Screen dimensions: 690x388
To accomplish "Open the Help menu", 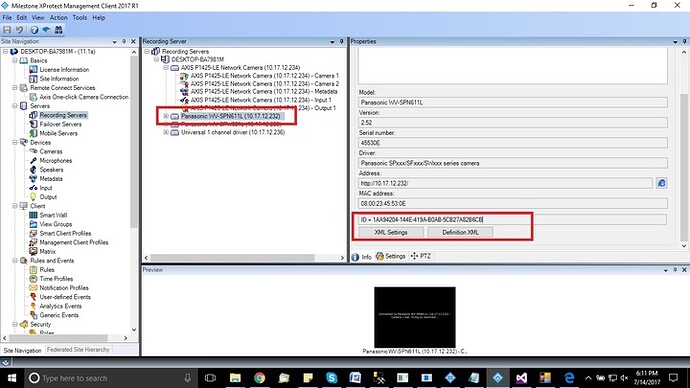I will (x=99, y=18).
